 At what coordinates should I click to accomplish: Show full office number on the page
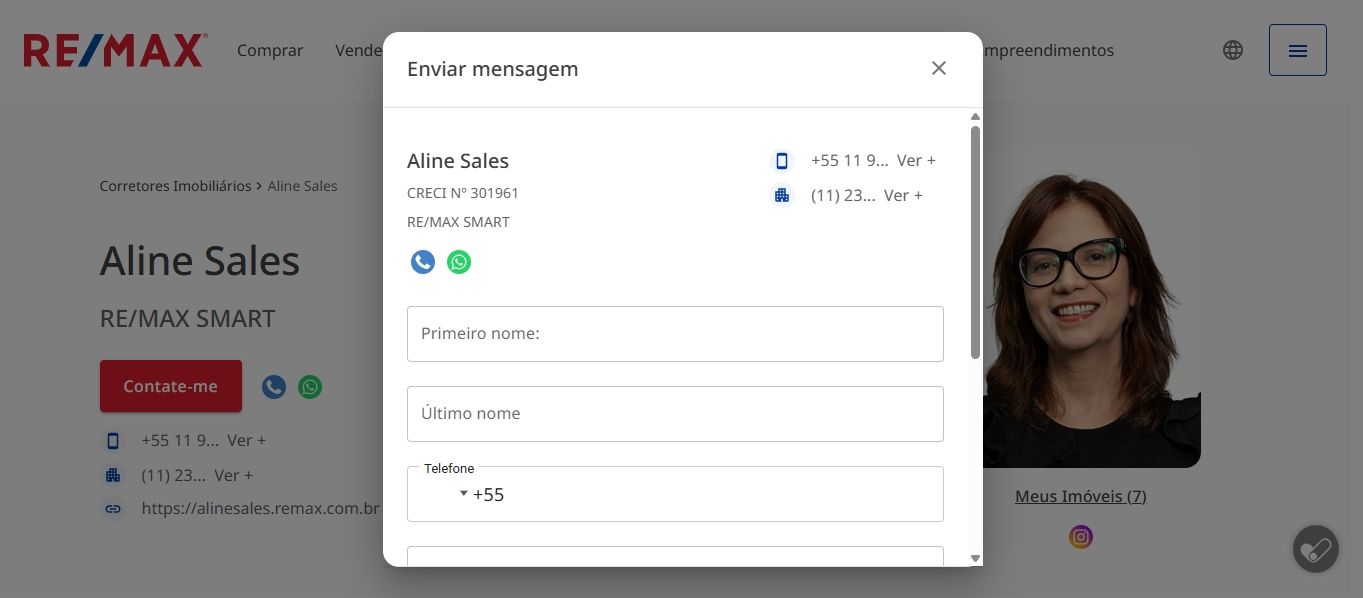(x=233, y=475)
